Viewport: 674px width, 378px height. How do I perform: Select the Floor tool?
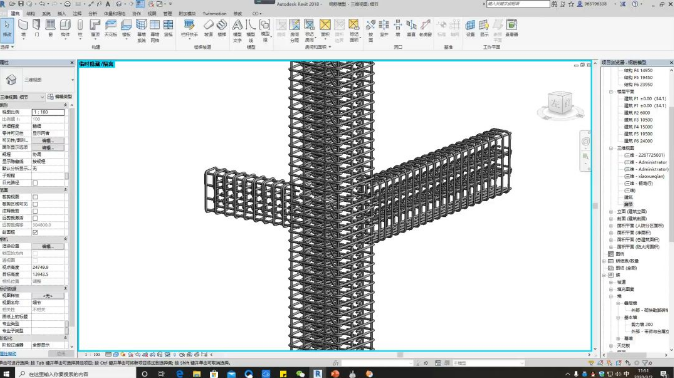point(126,29)
